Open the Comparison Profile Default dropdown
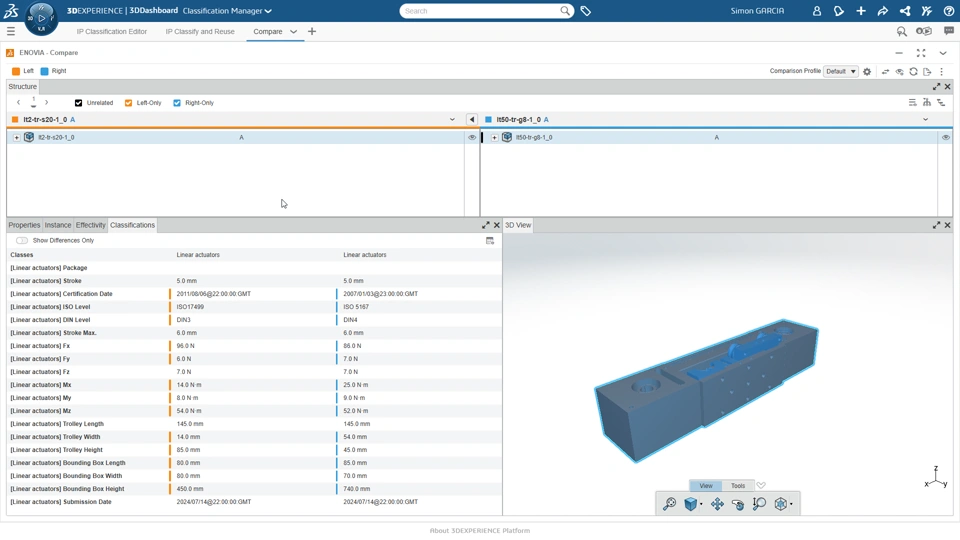The height and width of the screenshot is (540, 960). tap(841, 72)
